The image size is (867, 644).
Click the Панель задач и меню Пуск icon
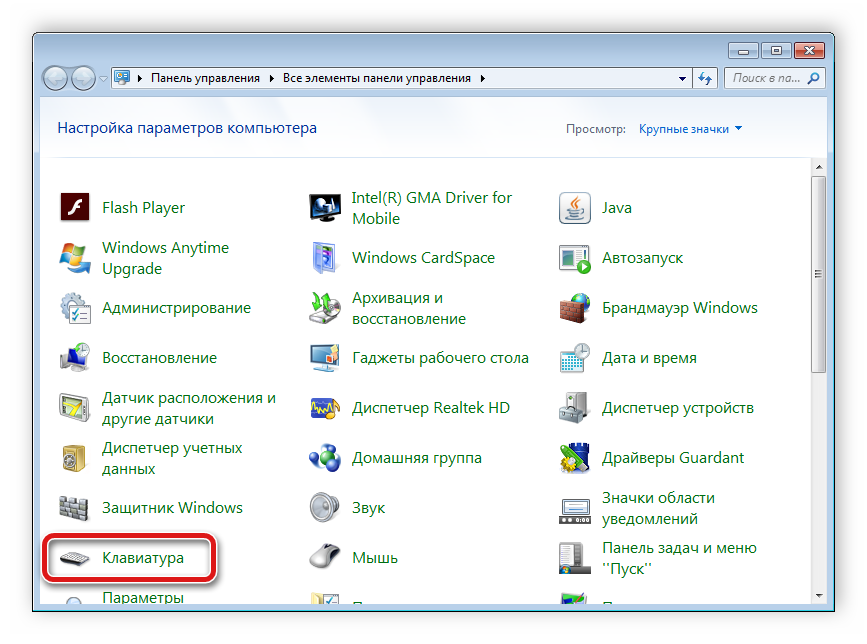(574, 558)
